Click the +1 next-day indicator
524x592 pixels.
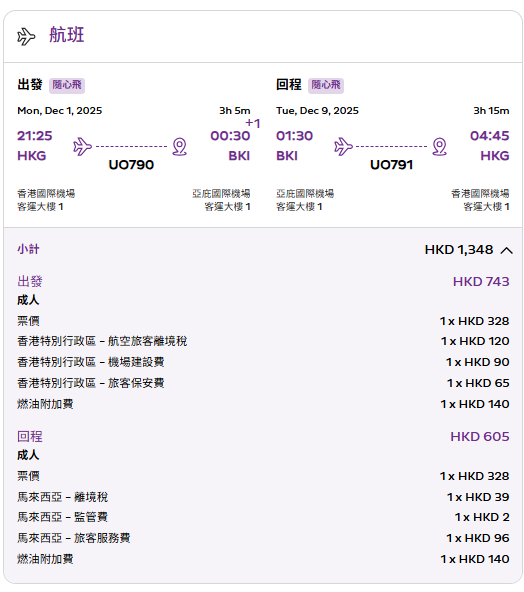(253, 123)
